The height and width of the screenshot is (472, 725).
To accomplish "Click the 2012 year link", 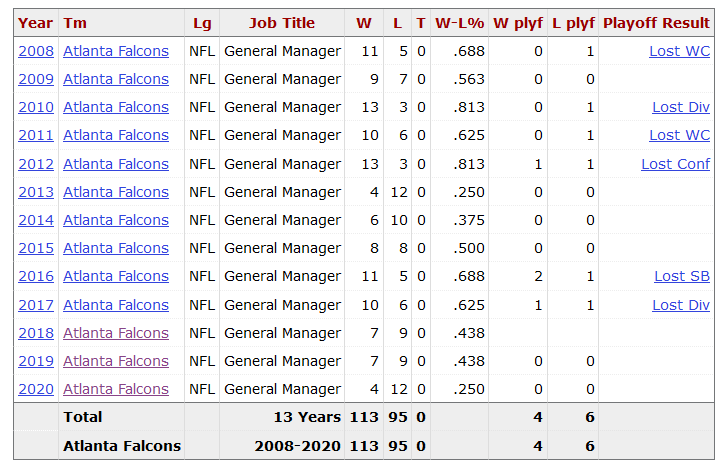I will [36, 164].
